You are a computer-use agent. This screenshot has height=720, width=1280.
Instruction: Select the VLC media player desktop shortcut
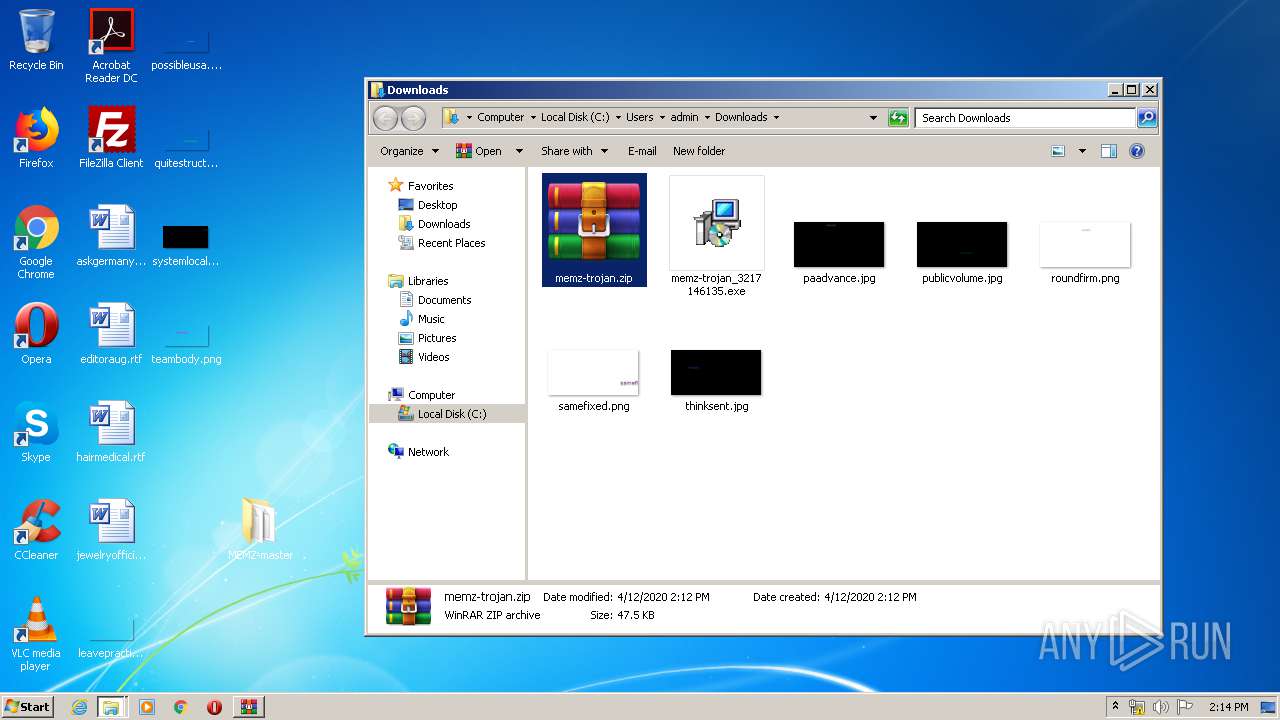(x=36, y=634)
